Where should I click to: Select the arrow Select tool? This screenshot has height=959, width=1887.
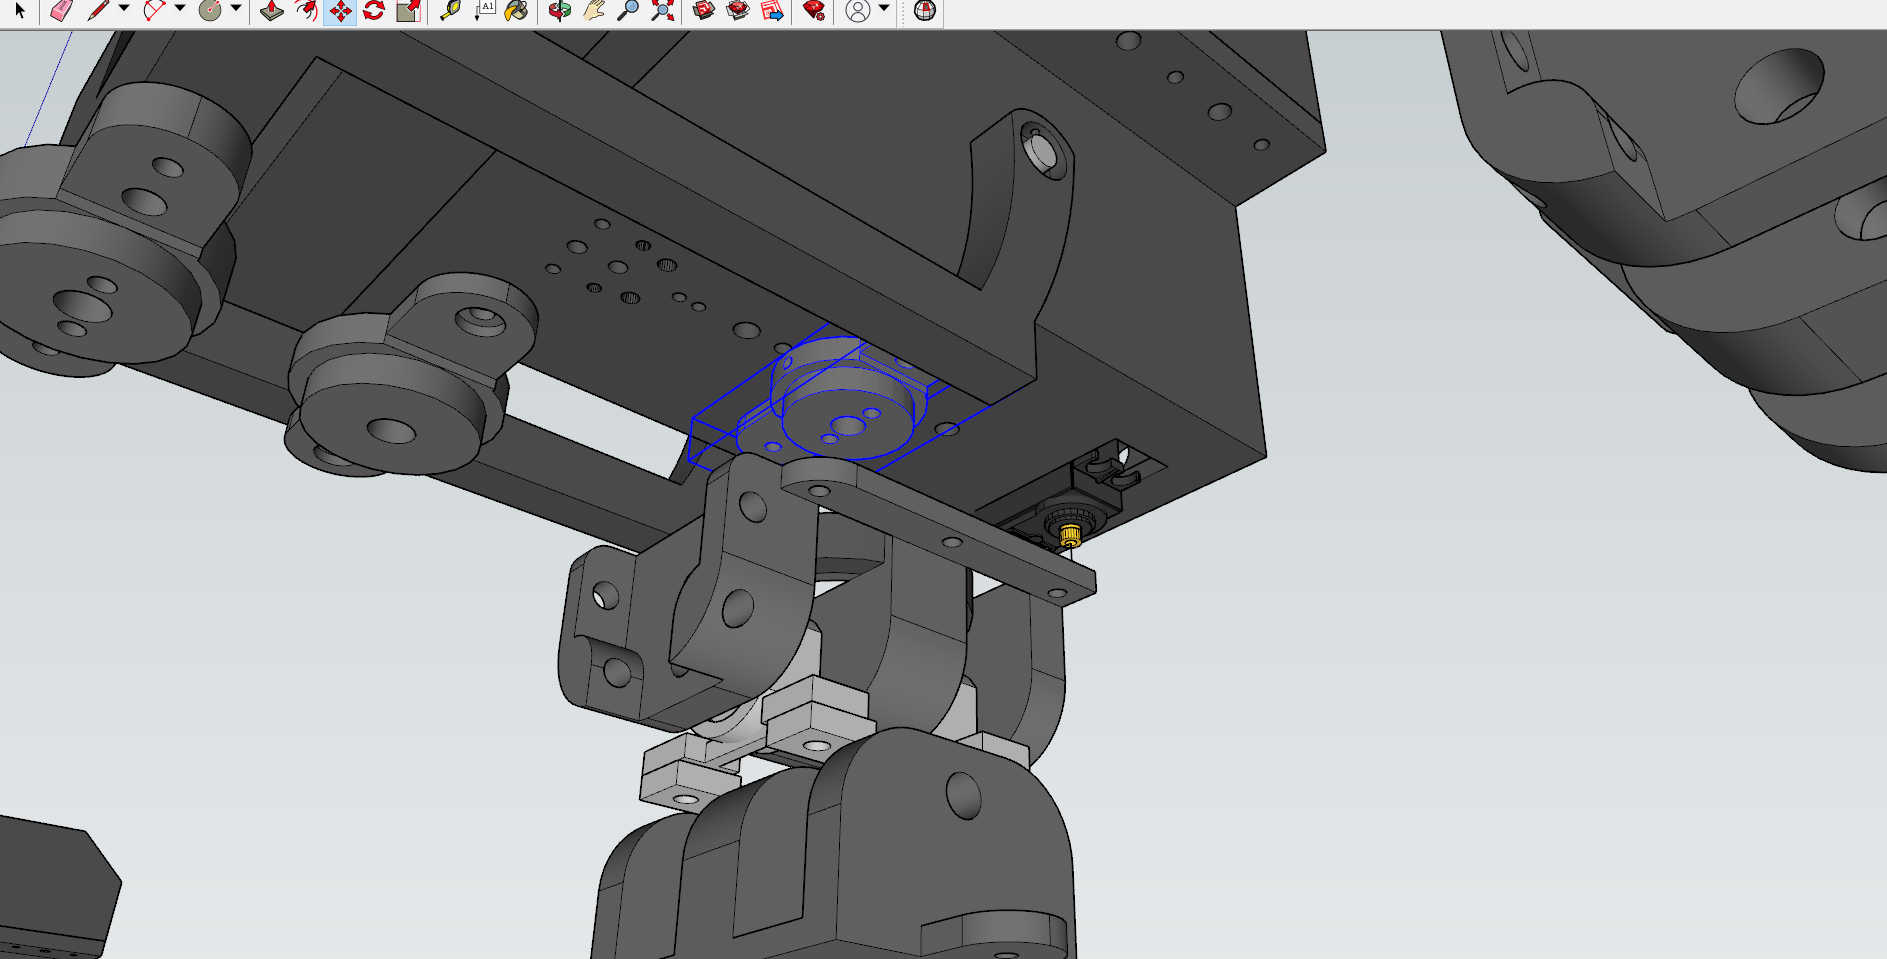click(x=19, y=11)
